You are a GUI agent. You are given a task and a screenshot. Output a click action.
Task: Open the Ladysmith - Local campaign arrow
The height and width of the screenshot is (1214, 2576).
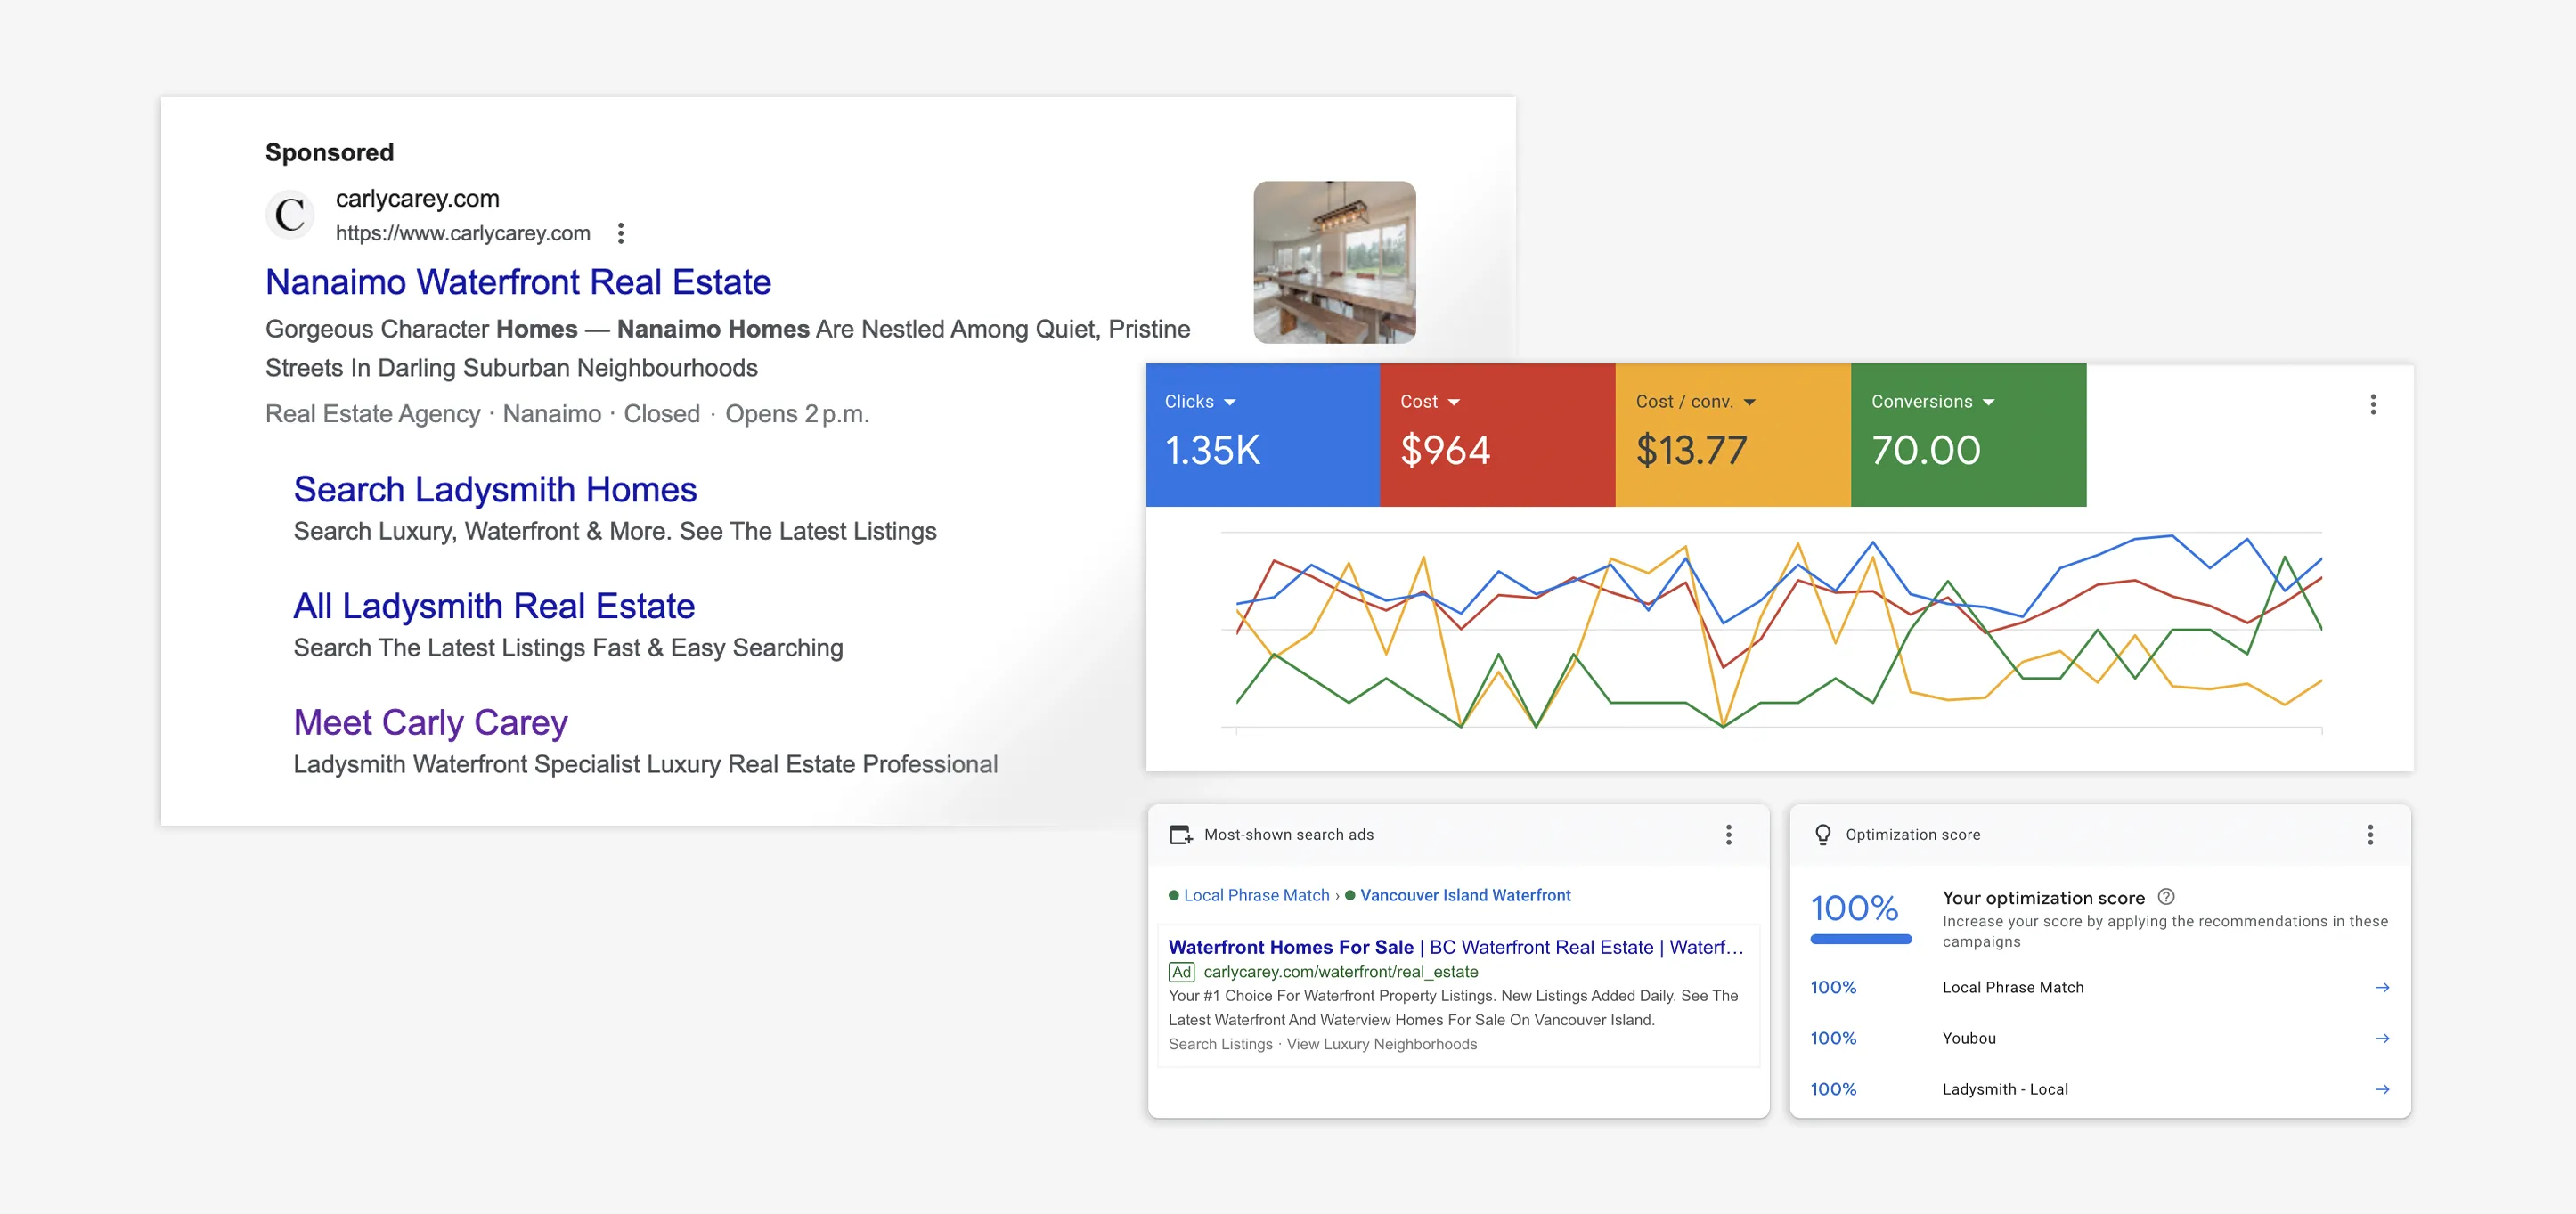coord(2382,1089)
